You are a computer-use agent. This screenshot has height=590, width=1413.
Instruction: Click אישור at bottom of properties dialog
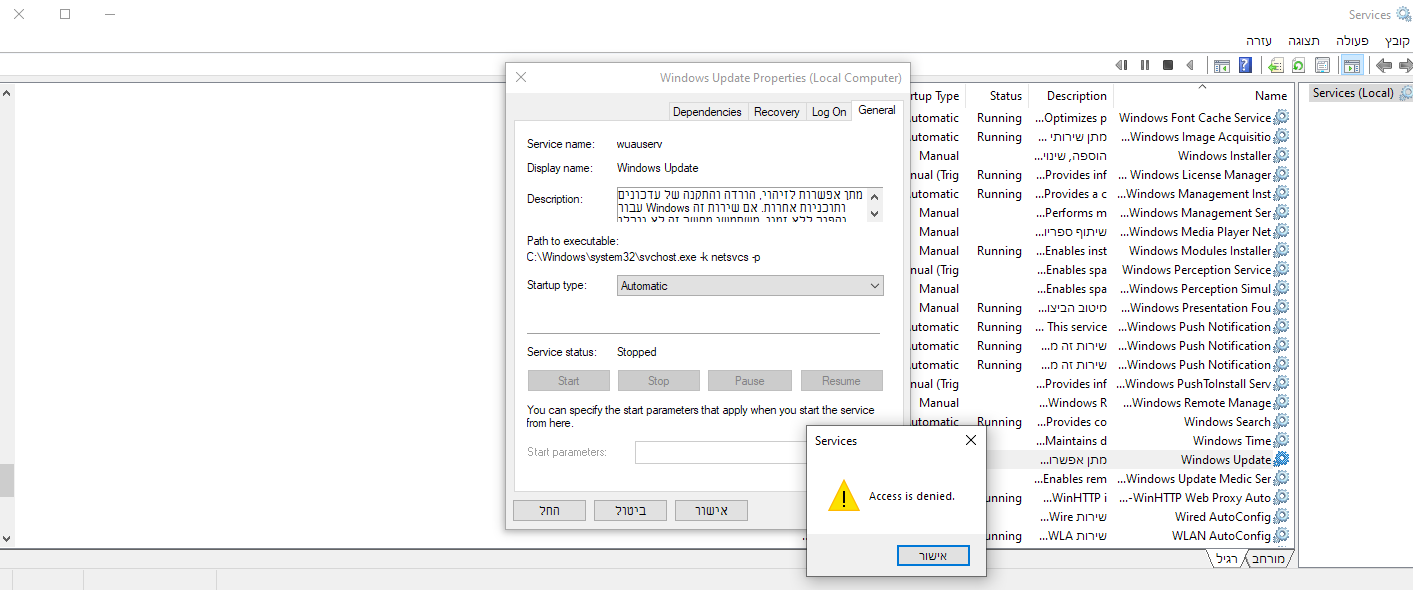tap(711, 511)
